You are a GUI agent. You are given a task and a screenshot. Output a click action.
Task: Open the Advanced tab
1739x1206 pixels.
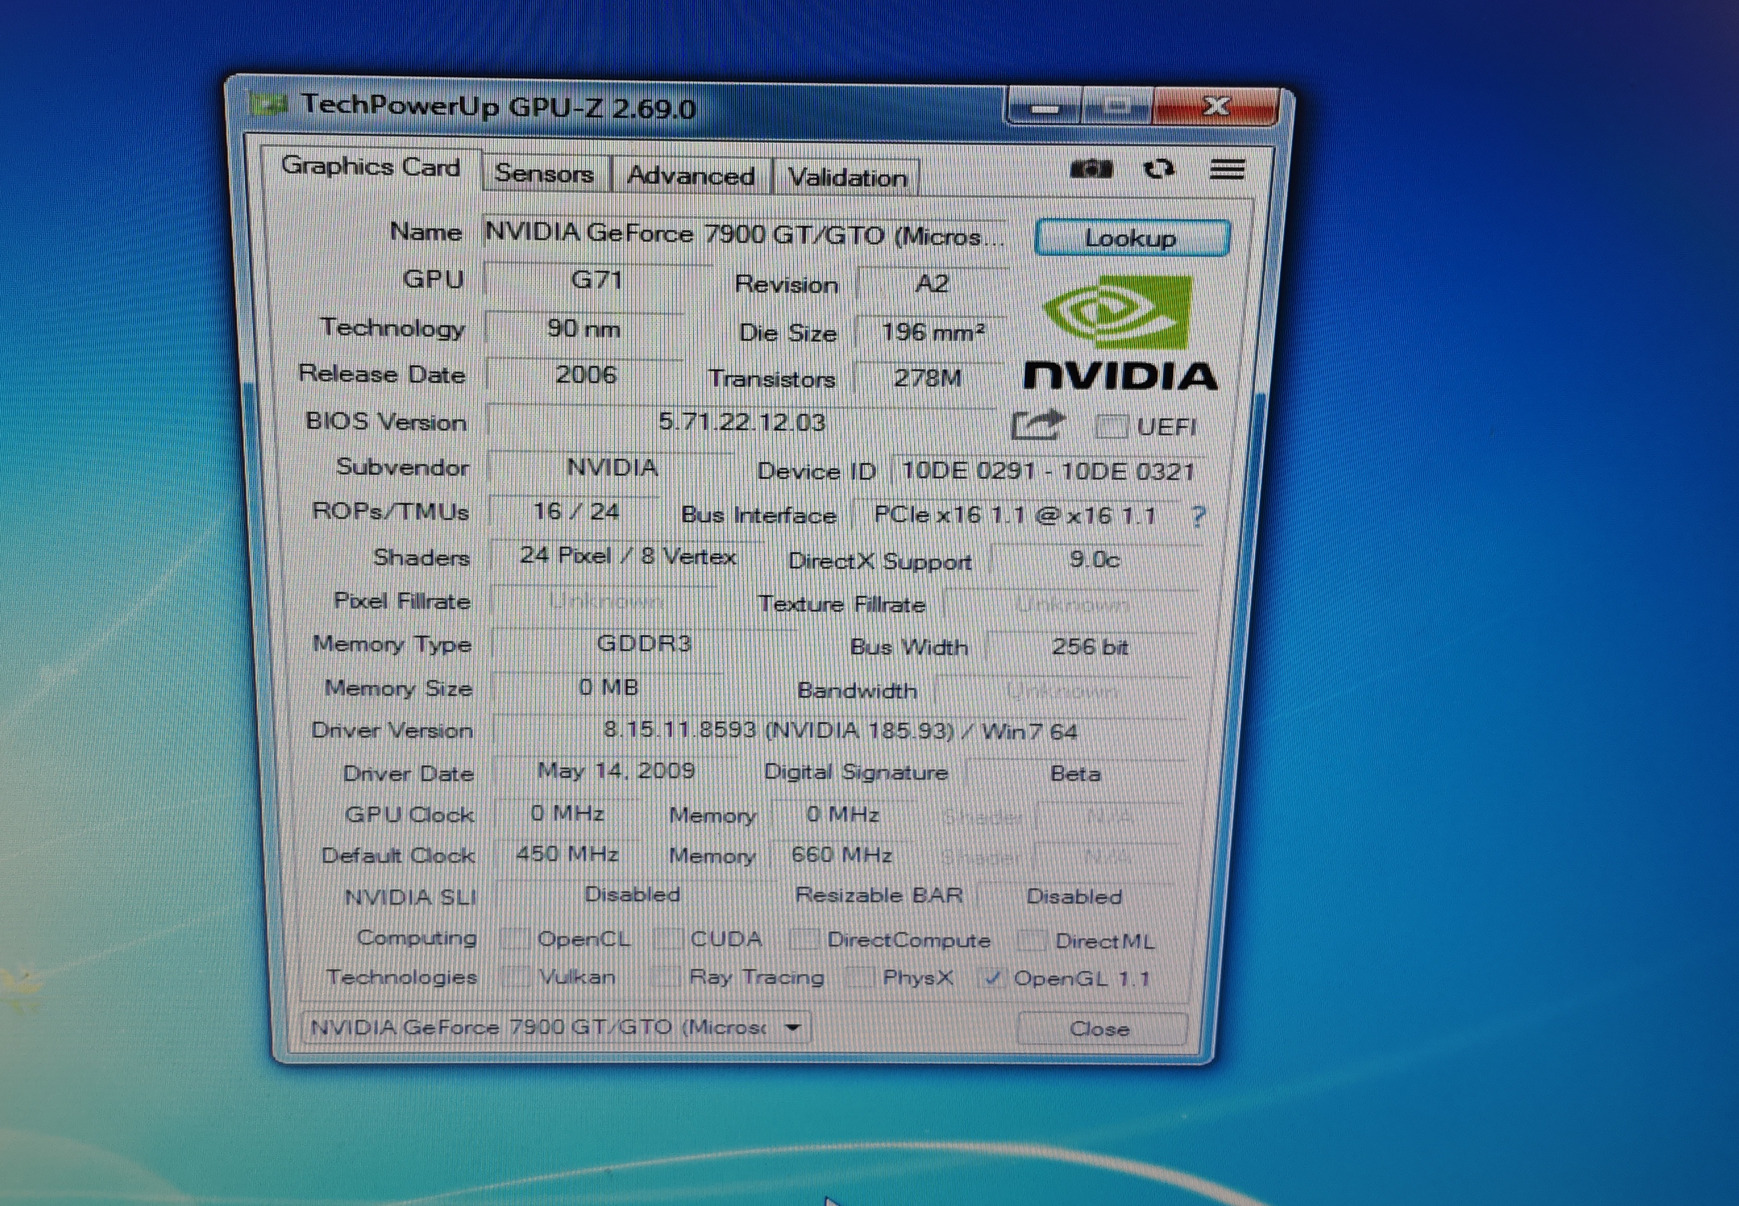(x=690, y=176)
